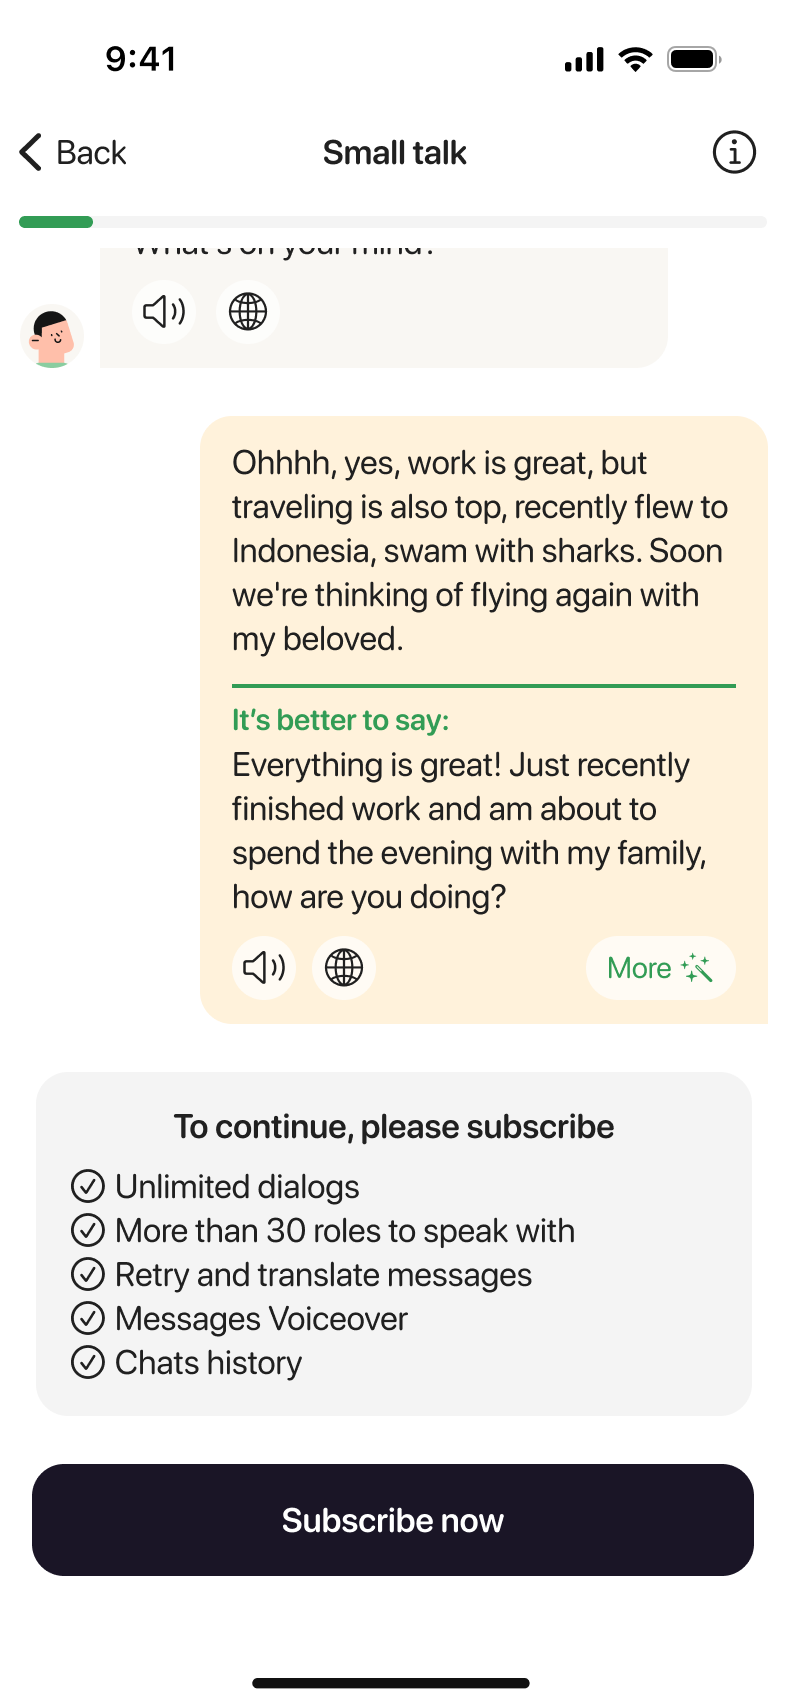
Task: Tap the checkmark beside Chats history
Action: pyautogui.click(x=88, y=1363)
